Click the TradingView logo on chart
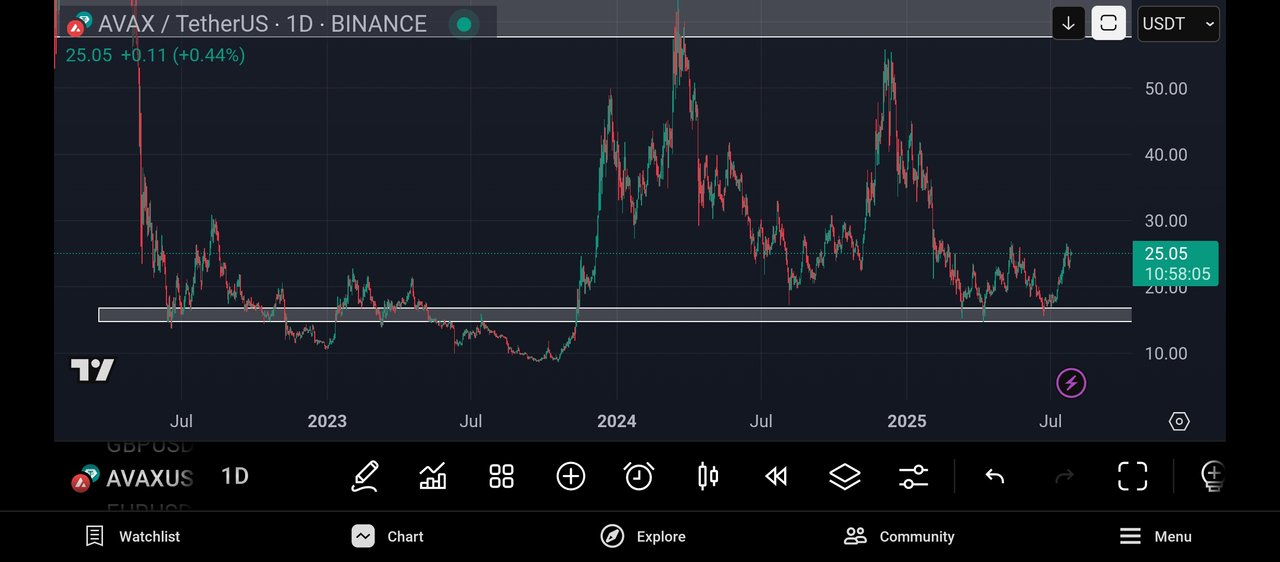The image size is (1280, 562). pos(92,370)
